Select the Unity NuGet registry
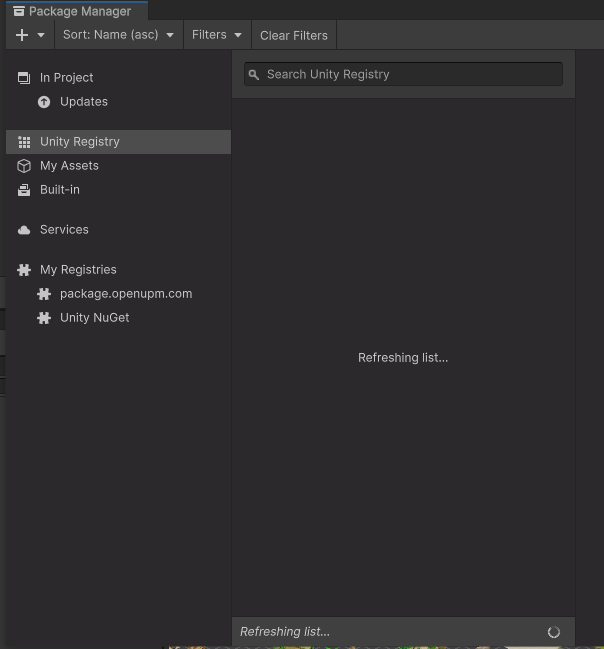 point(118,318)
